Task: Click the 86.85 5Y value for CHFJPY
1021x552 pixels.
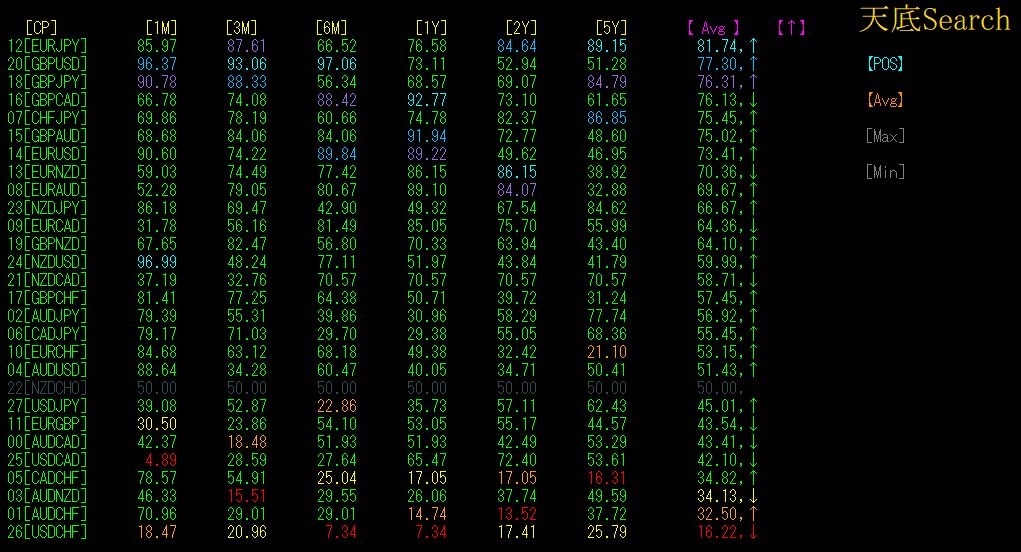Action: pos(607,118)
